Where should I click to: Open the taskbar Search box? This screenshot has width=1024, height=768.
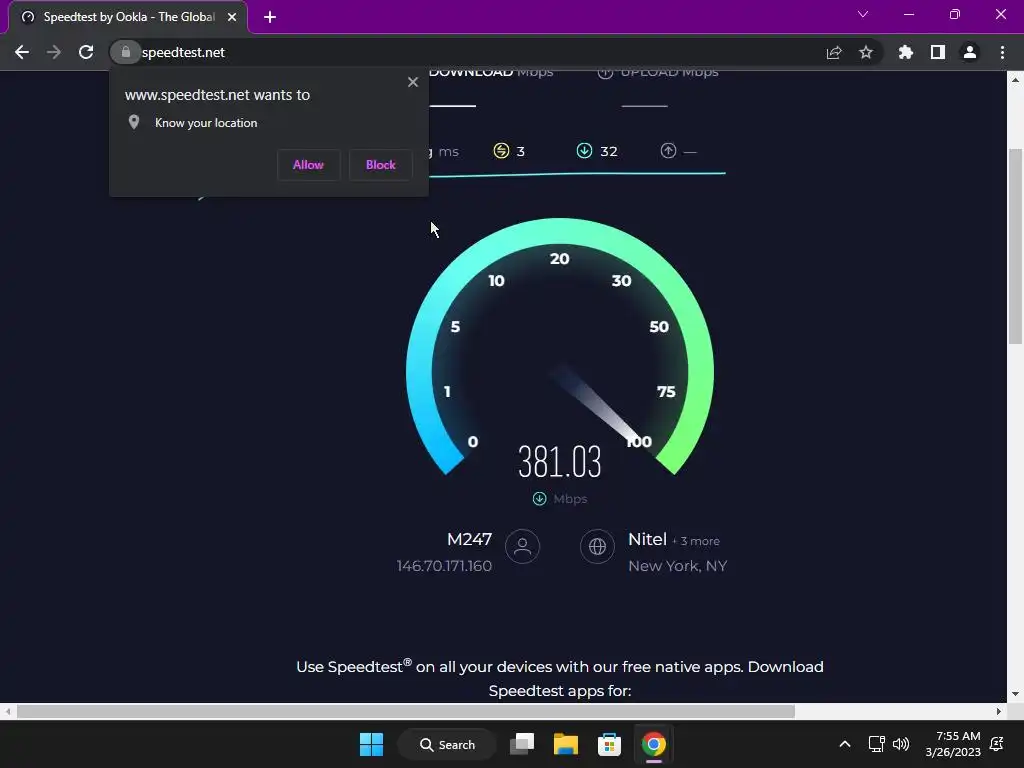[447, 744]
